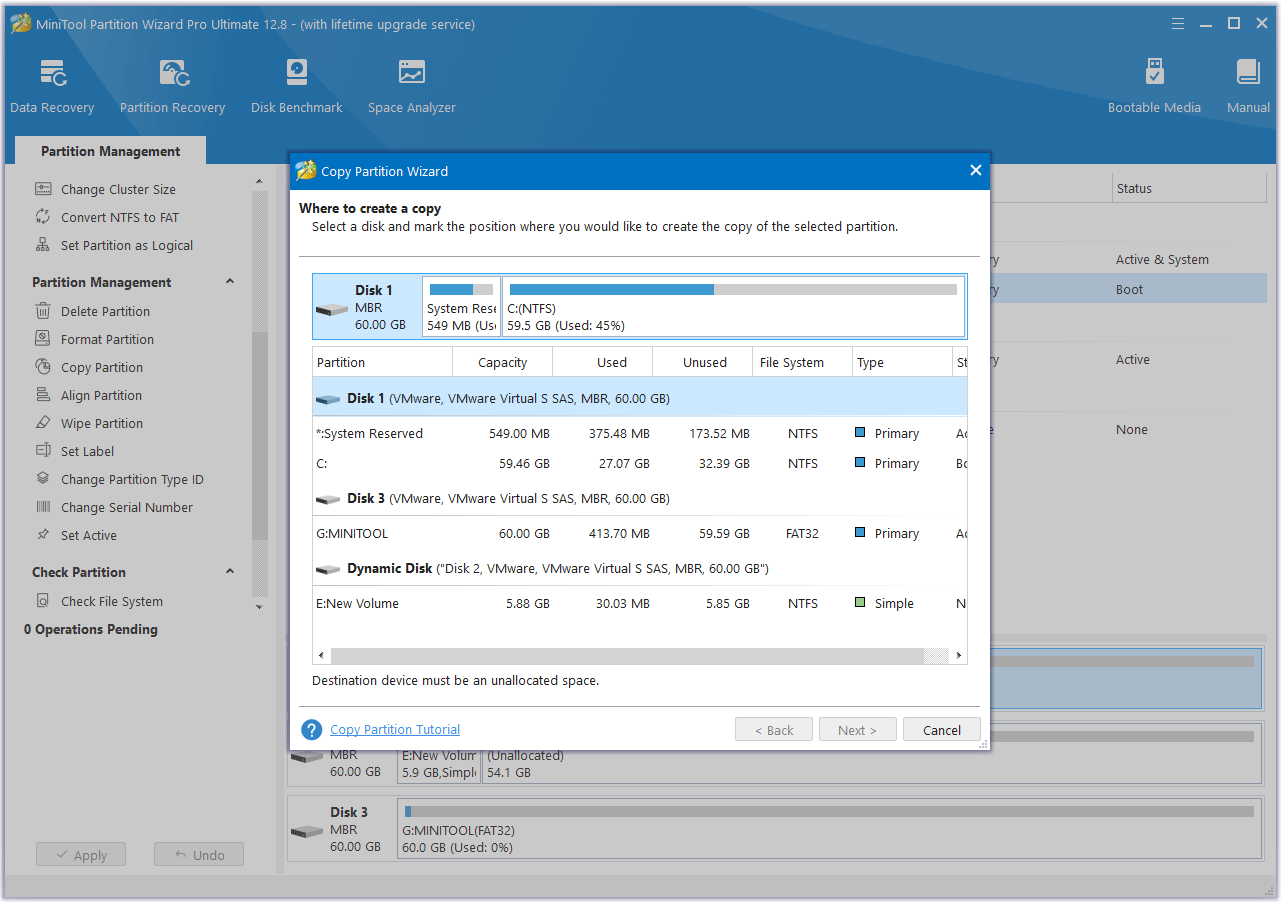
Task: Click the wizard horizontal scrollbar track
Action: [x=640, y=656]
